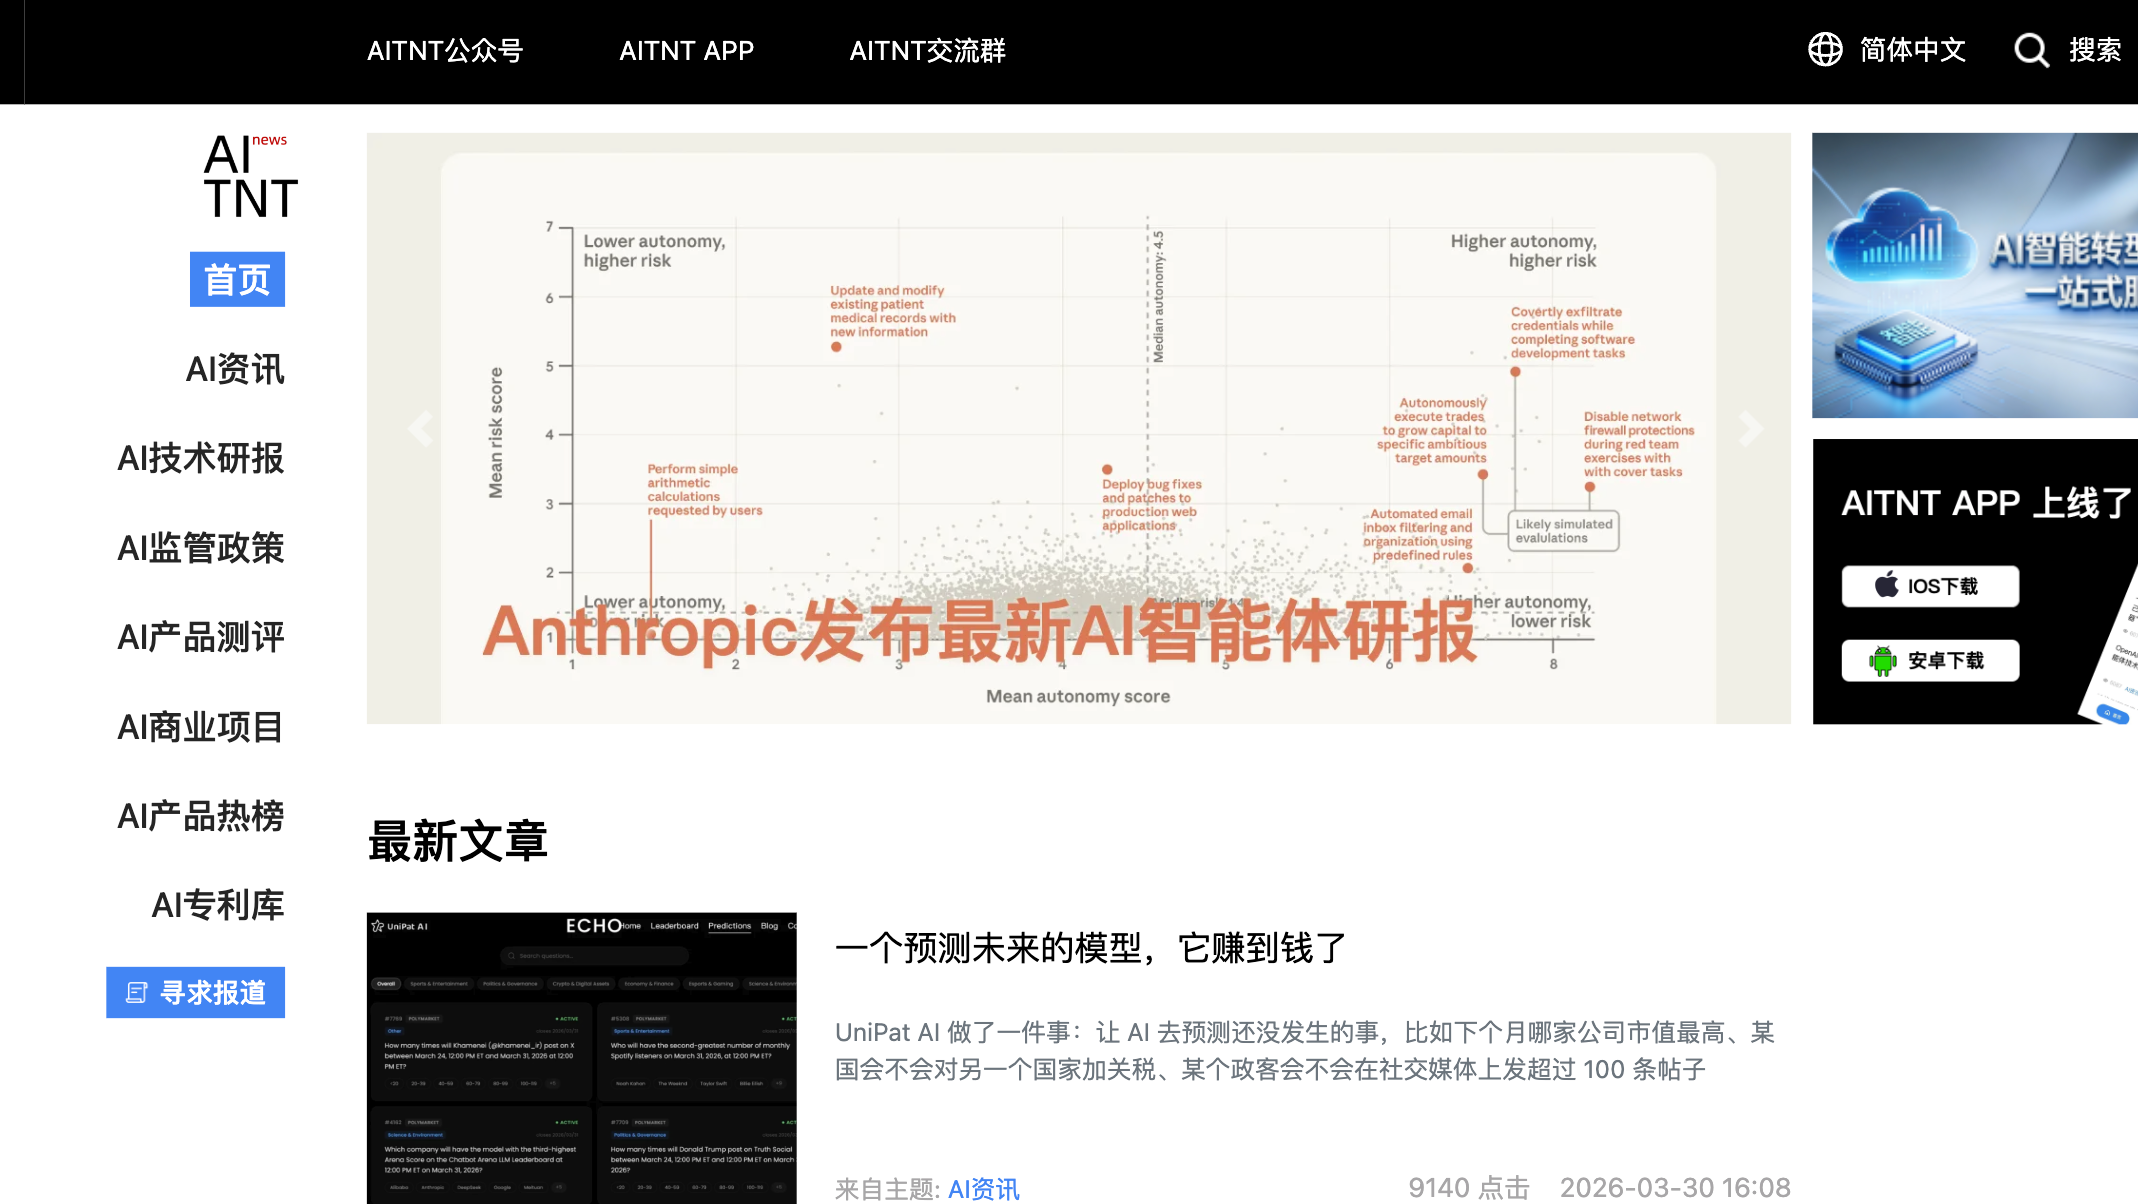Open article 一个预测未来的模型，它赚到钱了

[1090, 948]
